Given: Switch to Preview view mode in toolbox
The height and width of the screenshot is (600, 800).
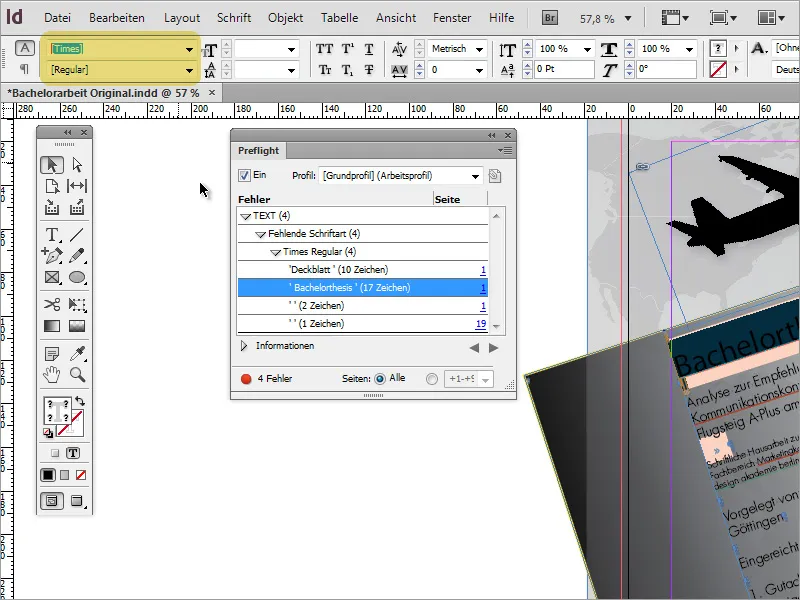Looking at the screenshot, I should (77, 501).
